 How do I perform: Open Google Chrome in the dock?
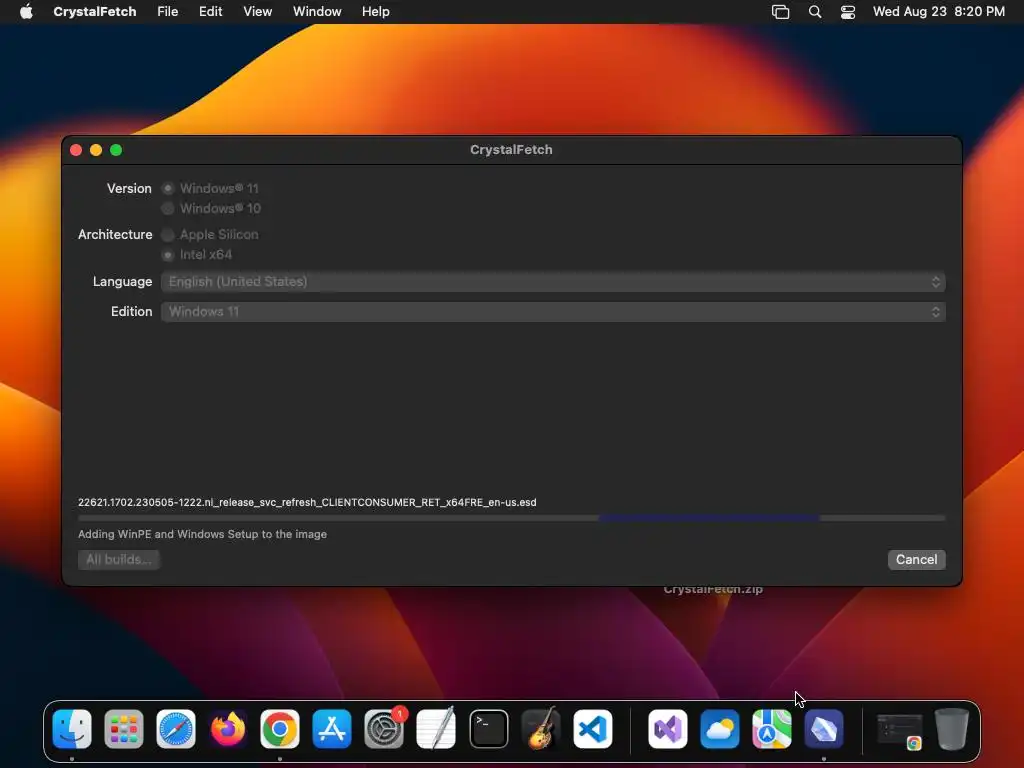coord(280,729)
